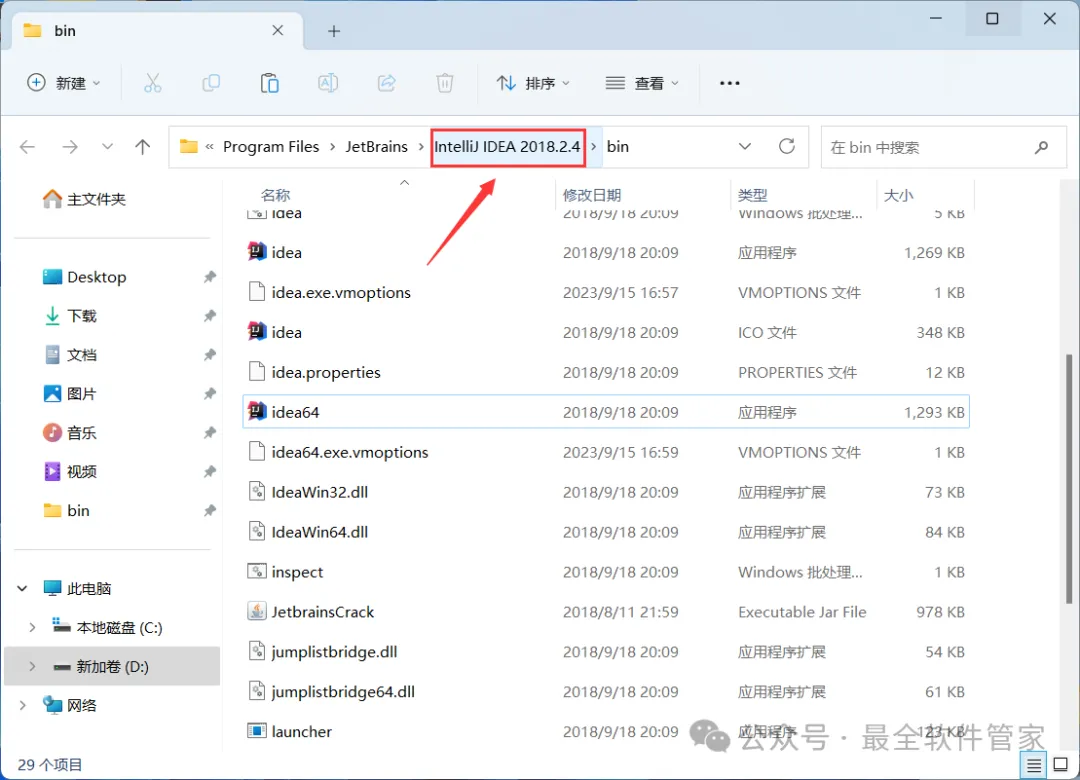
Task: Unpin Desktop using its pin icon
Action: pyautogui.click(x=209, y=277)
